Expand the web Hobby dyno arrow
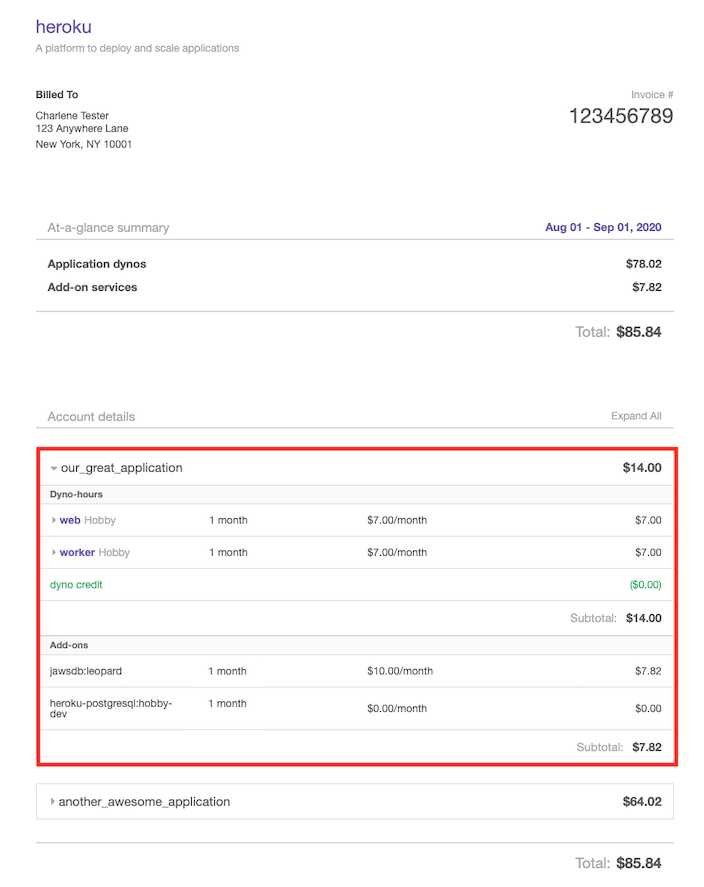This screenshot has height=887, width=704. click(54, 520)
